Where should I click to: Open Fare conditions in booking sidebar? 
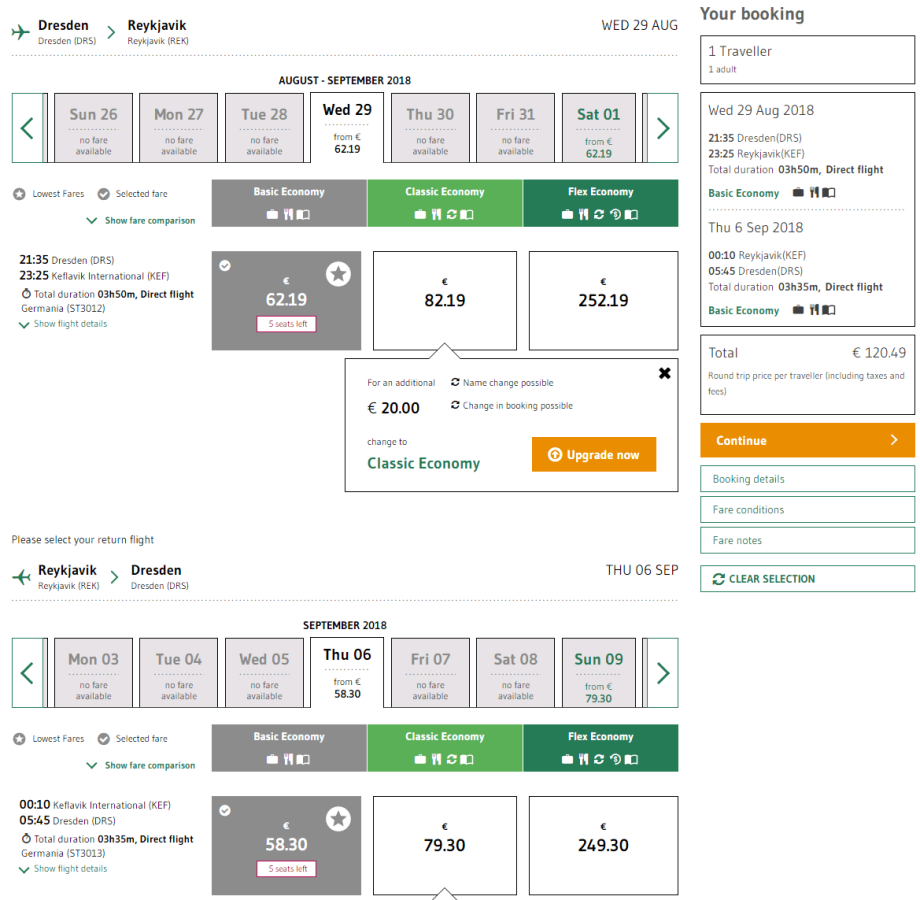click(807, 510)
